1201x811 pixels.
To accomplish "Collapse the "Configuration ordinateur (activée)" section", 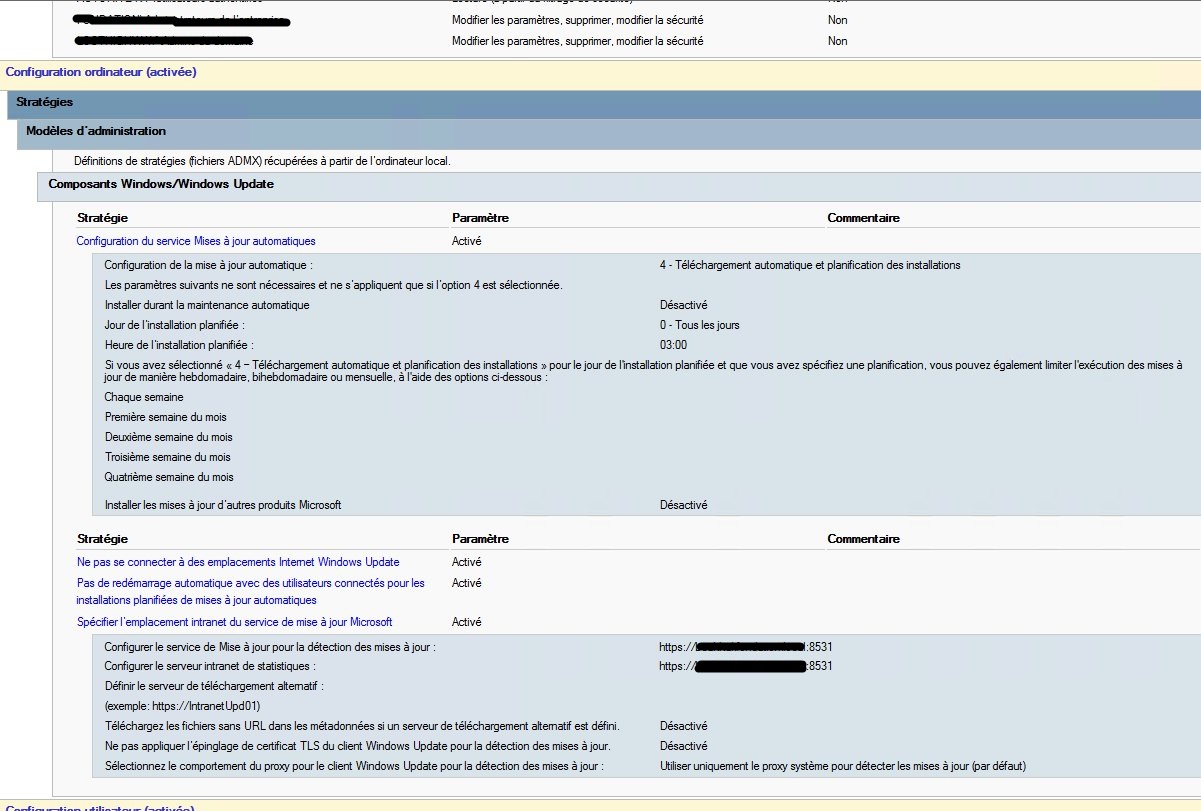I will (98, 72).
